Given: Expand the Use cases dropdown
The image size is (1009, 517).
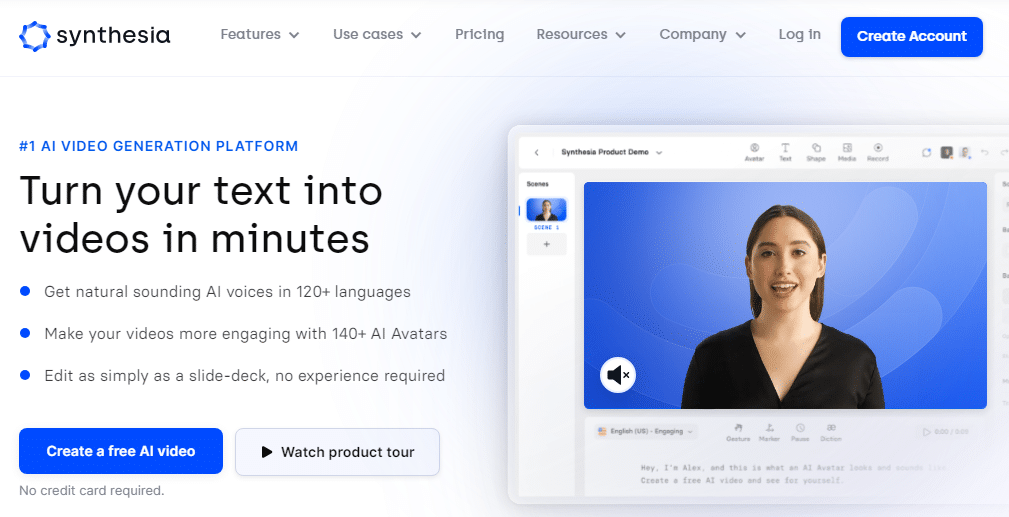Looking at the screenshot, I should tap(377, 35).
